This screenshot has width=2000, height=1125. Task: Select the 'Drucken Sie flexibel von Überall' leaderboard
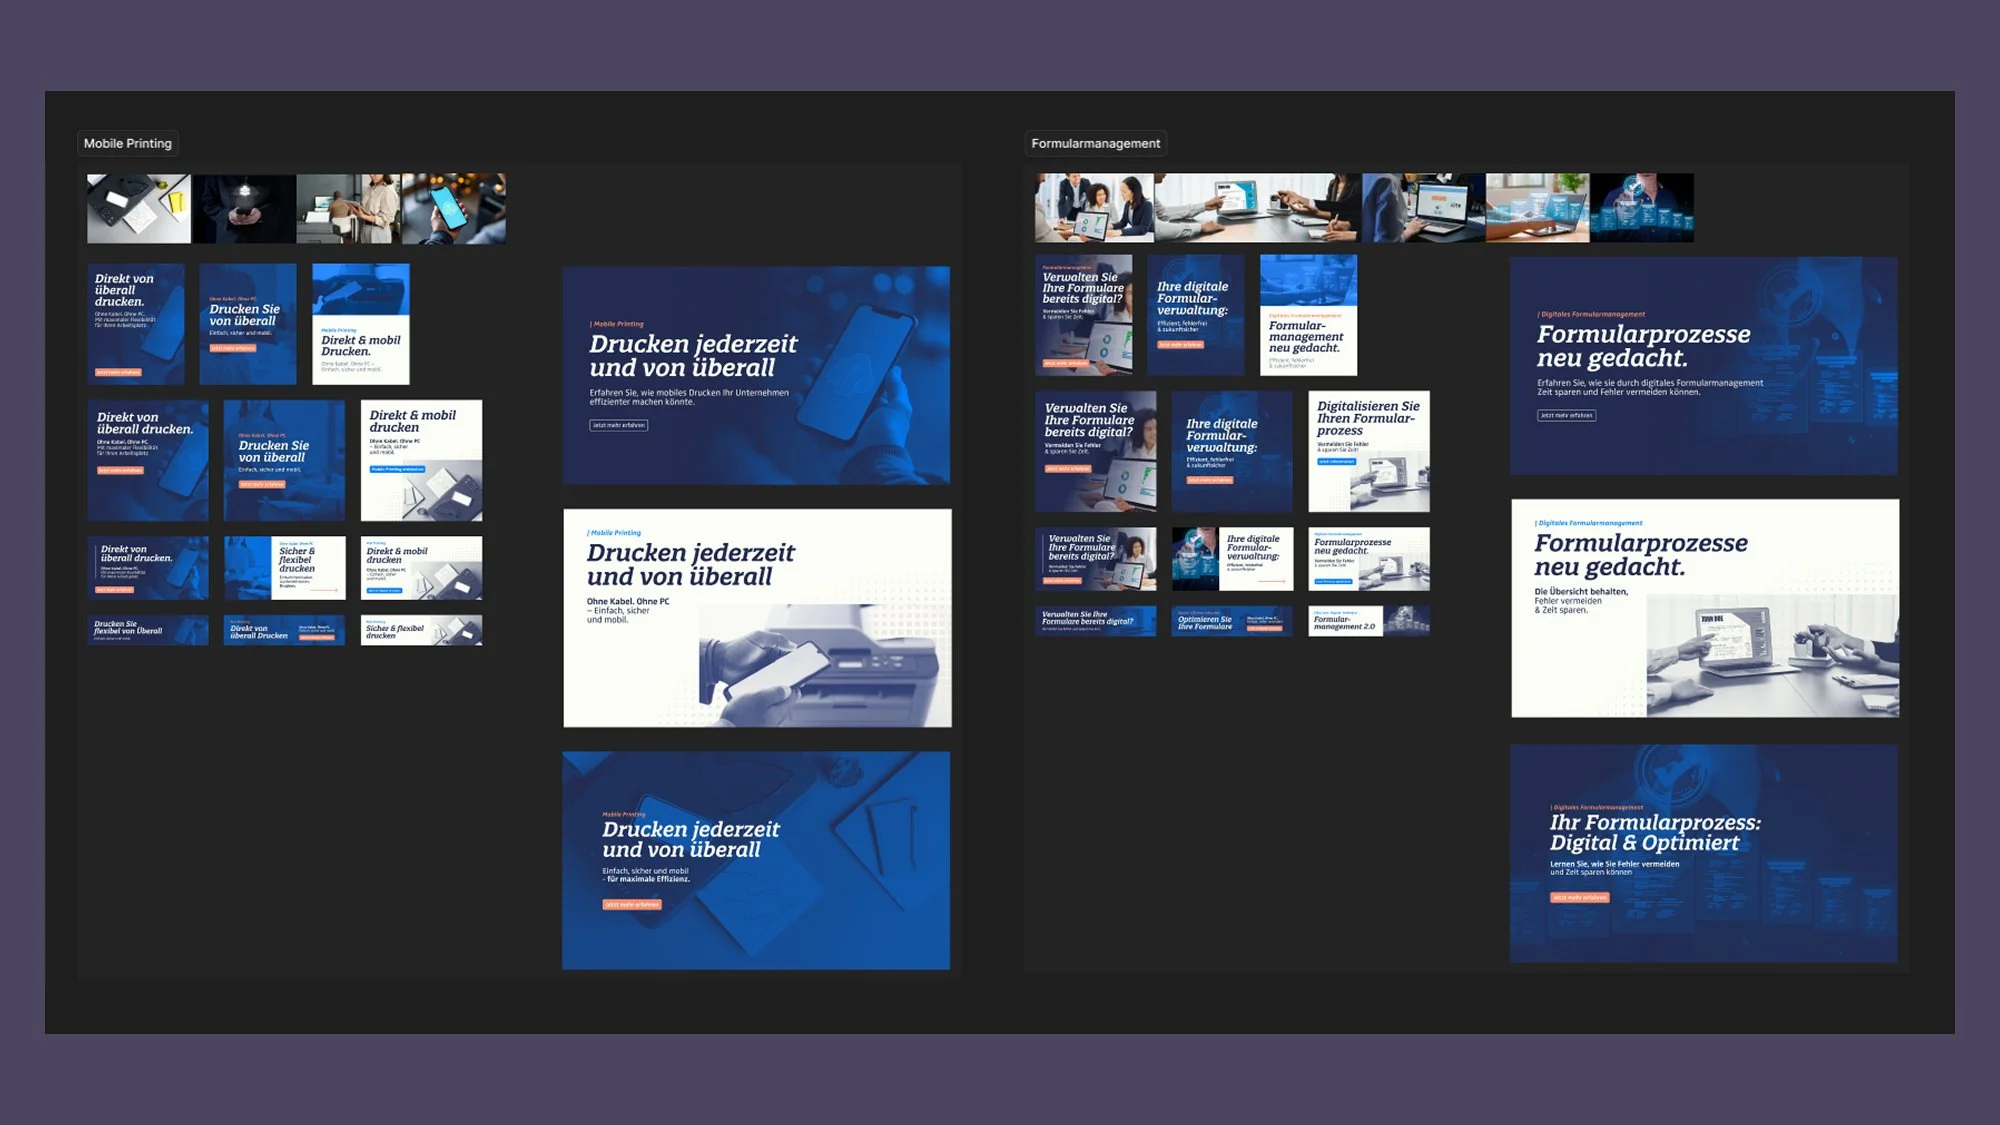pos(148,630)
